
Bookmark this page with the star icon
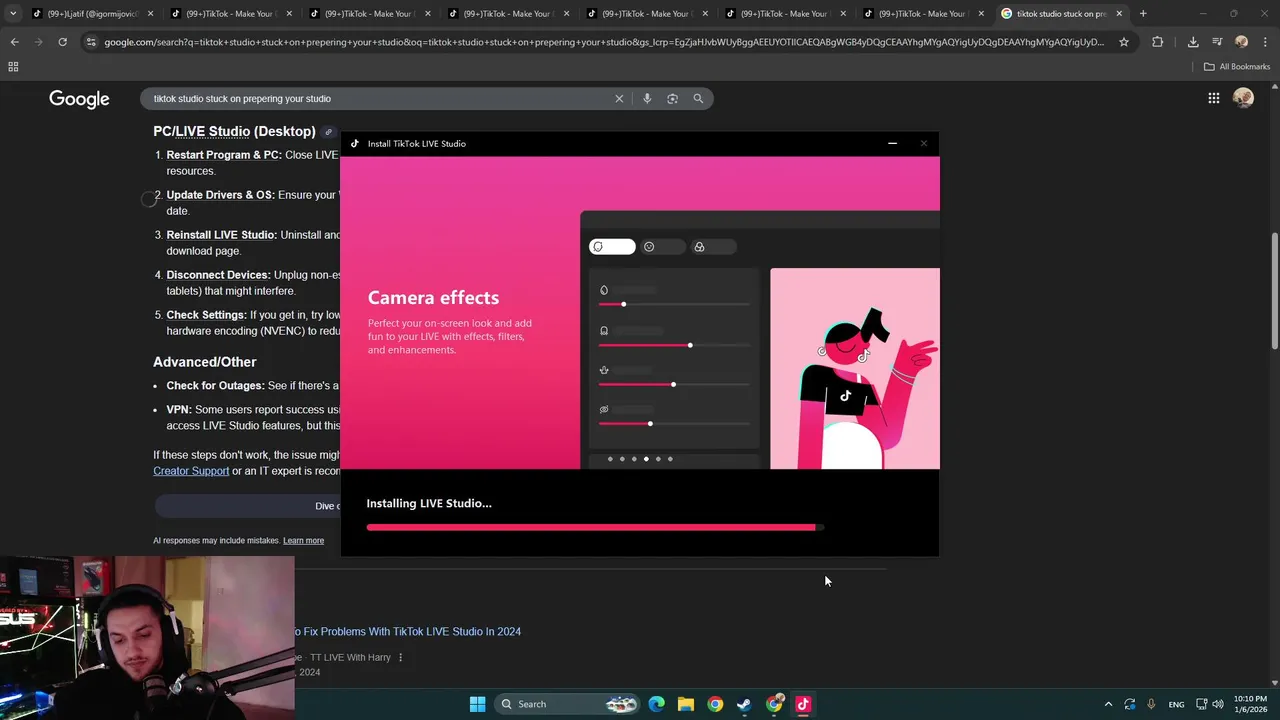(x=1124, y=42)
